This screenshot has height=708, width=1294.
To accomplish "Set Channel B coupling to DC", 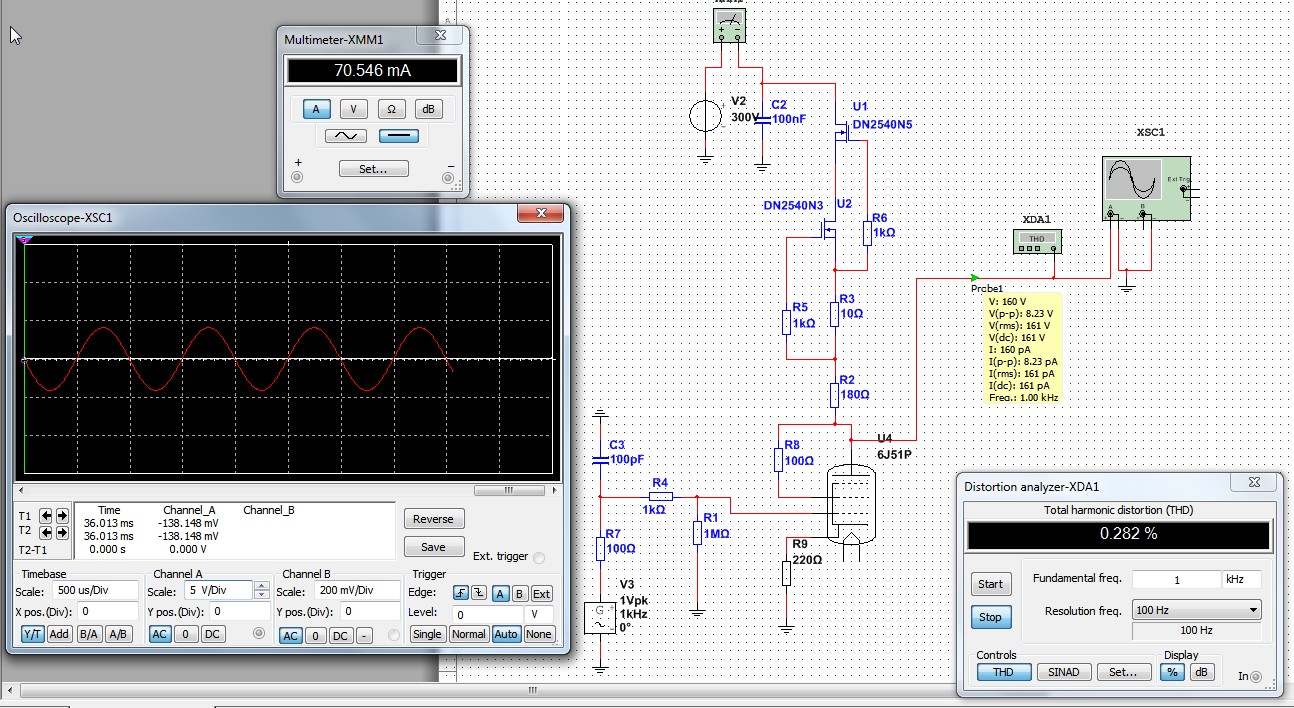I will 340,635.
